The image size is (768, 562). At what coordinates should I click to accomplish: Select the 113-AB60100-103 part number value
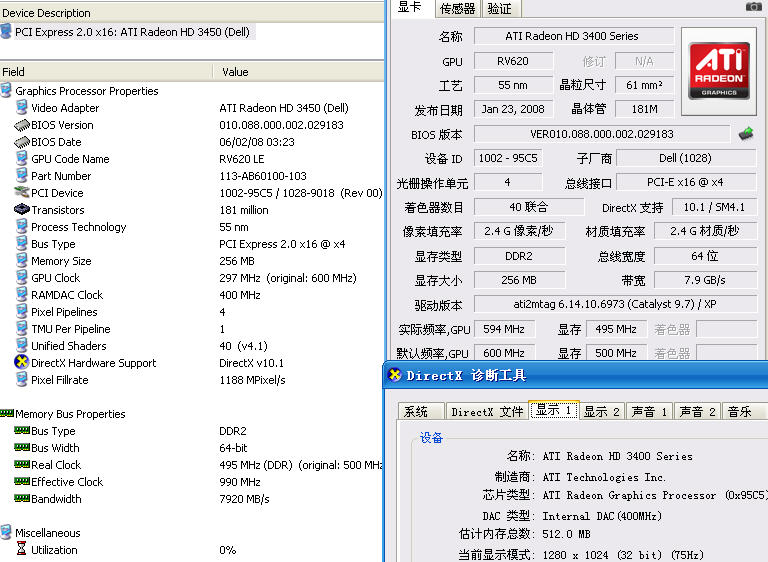pos(263,176)
